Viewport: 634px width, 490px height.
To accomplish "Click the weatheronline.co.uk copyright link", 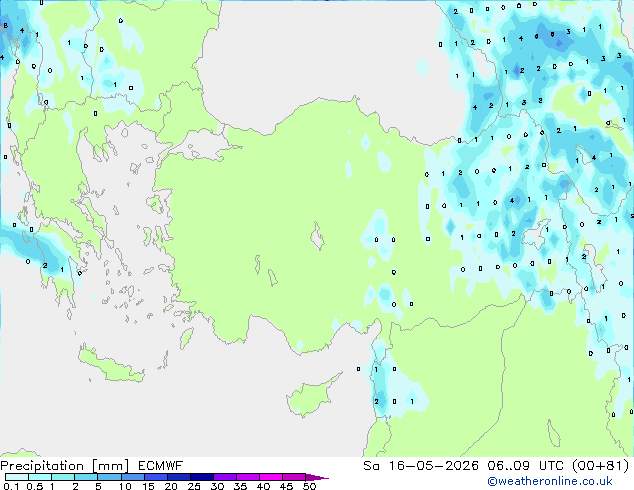I will click(550, 481).
